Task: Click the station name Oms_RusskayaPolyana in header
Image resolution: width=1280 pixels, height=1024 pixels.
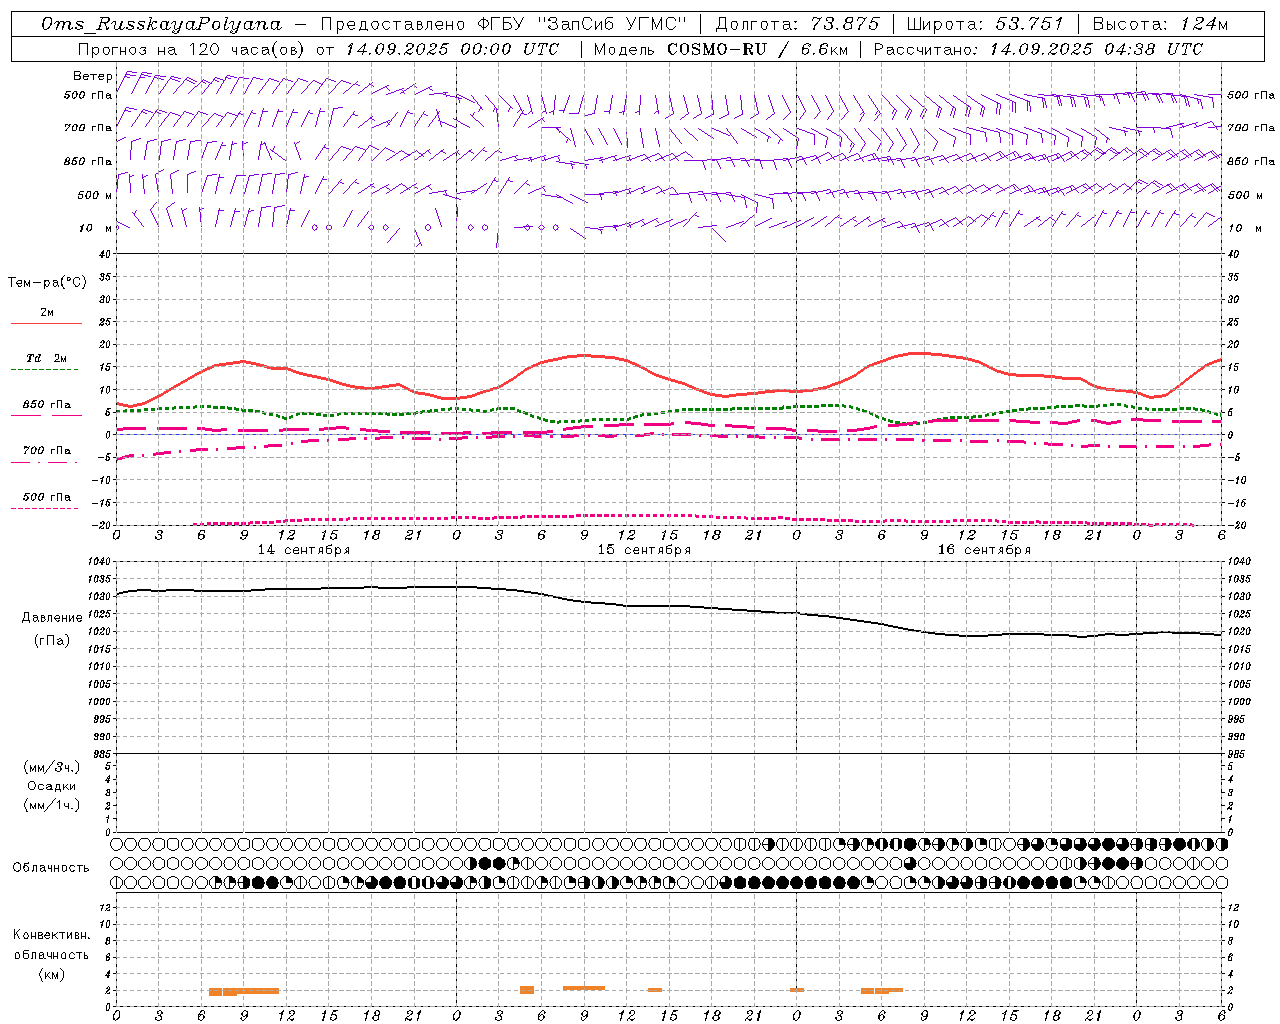Action: (x=162, y=24)
